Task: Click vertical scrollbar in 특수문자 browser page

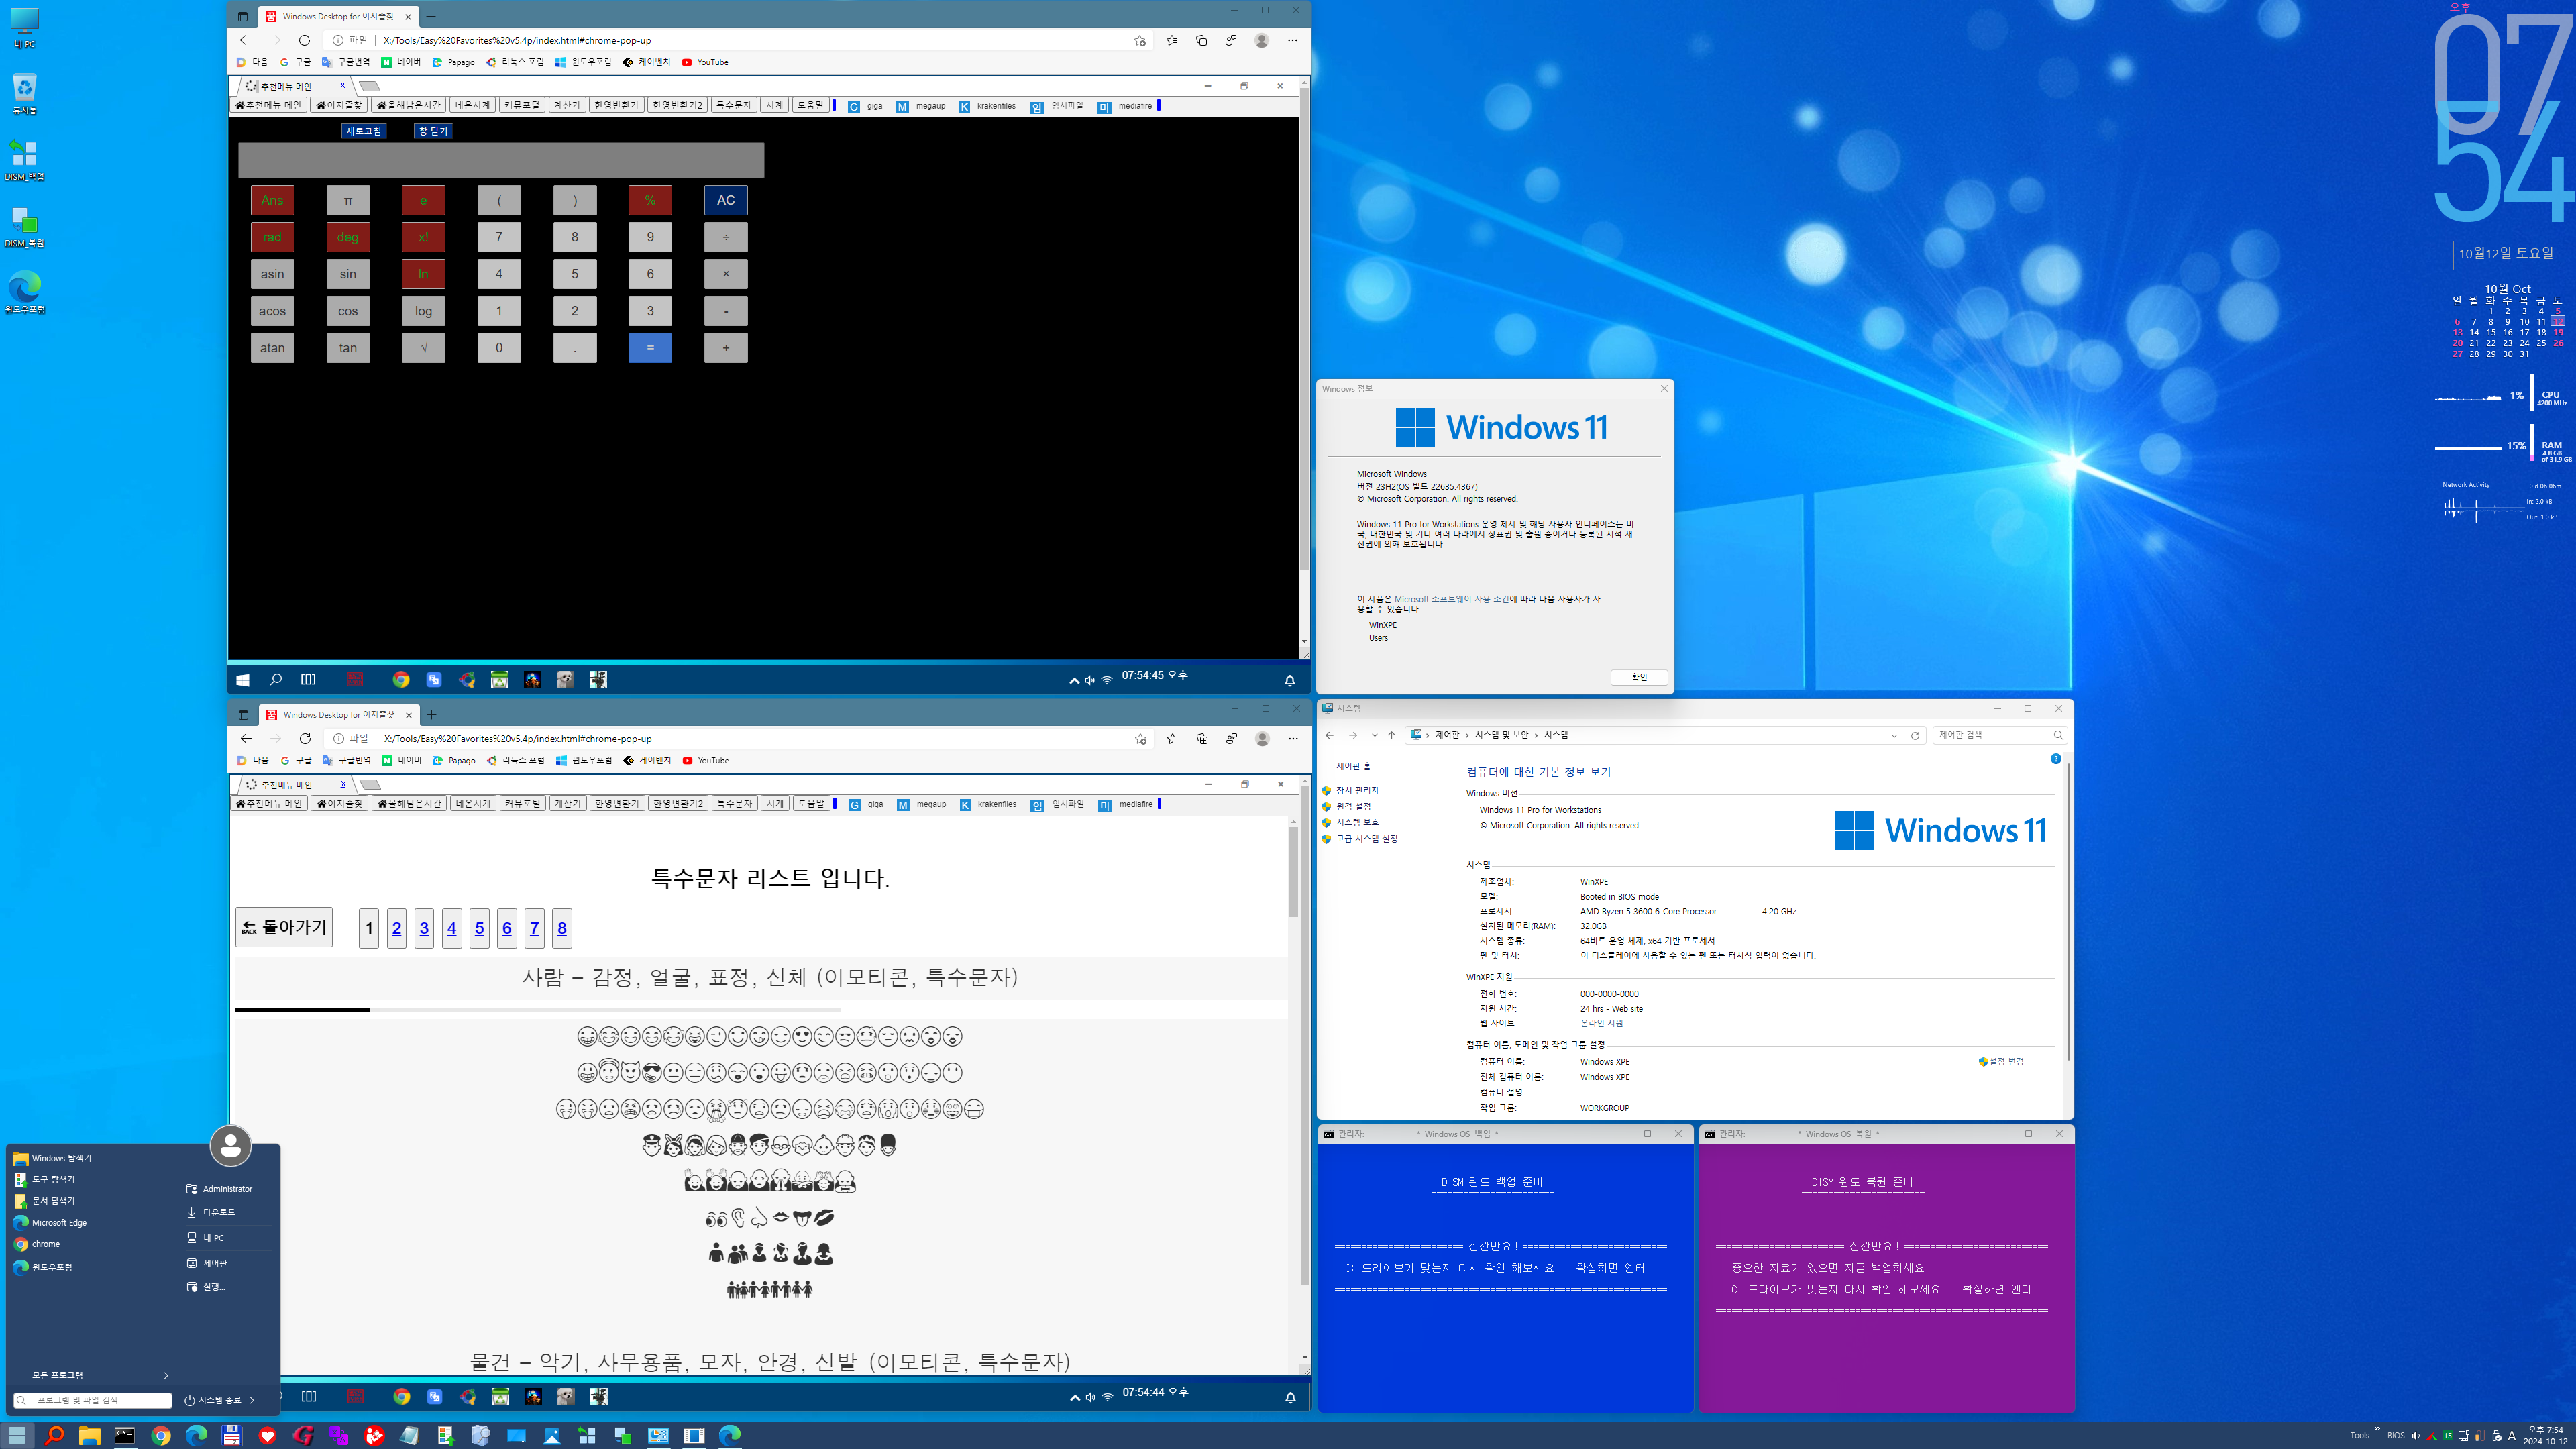Action: coord(1293,872)
